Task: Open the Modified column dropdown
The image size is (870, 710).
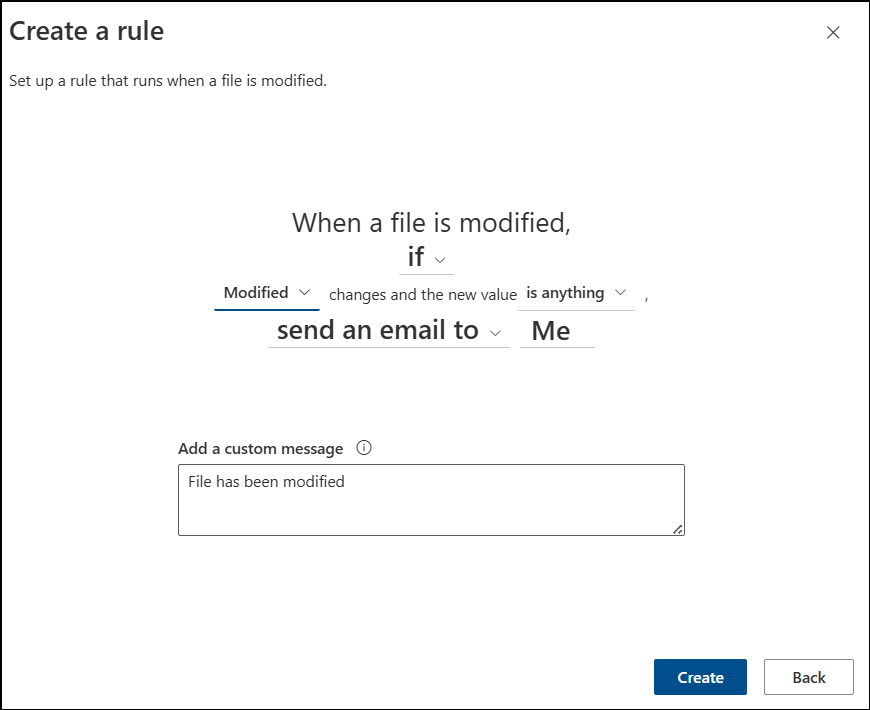Action: click(x=267, y=293)
